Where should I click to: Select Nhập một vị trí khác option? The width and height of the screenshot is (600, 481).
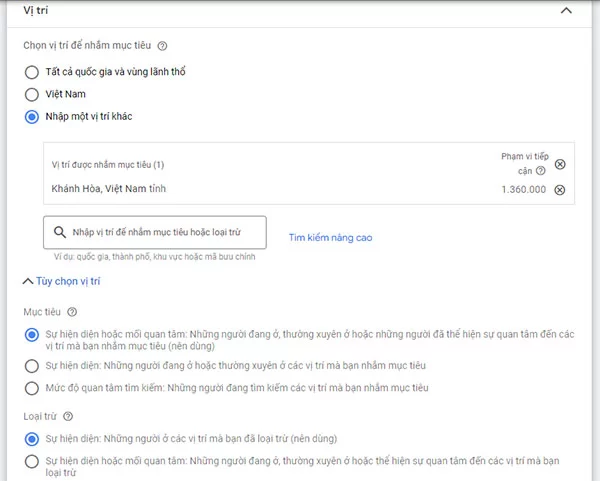pyautogui.click(x=32, y=117)
